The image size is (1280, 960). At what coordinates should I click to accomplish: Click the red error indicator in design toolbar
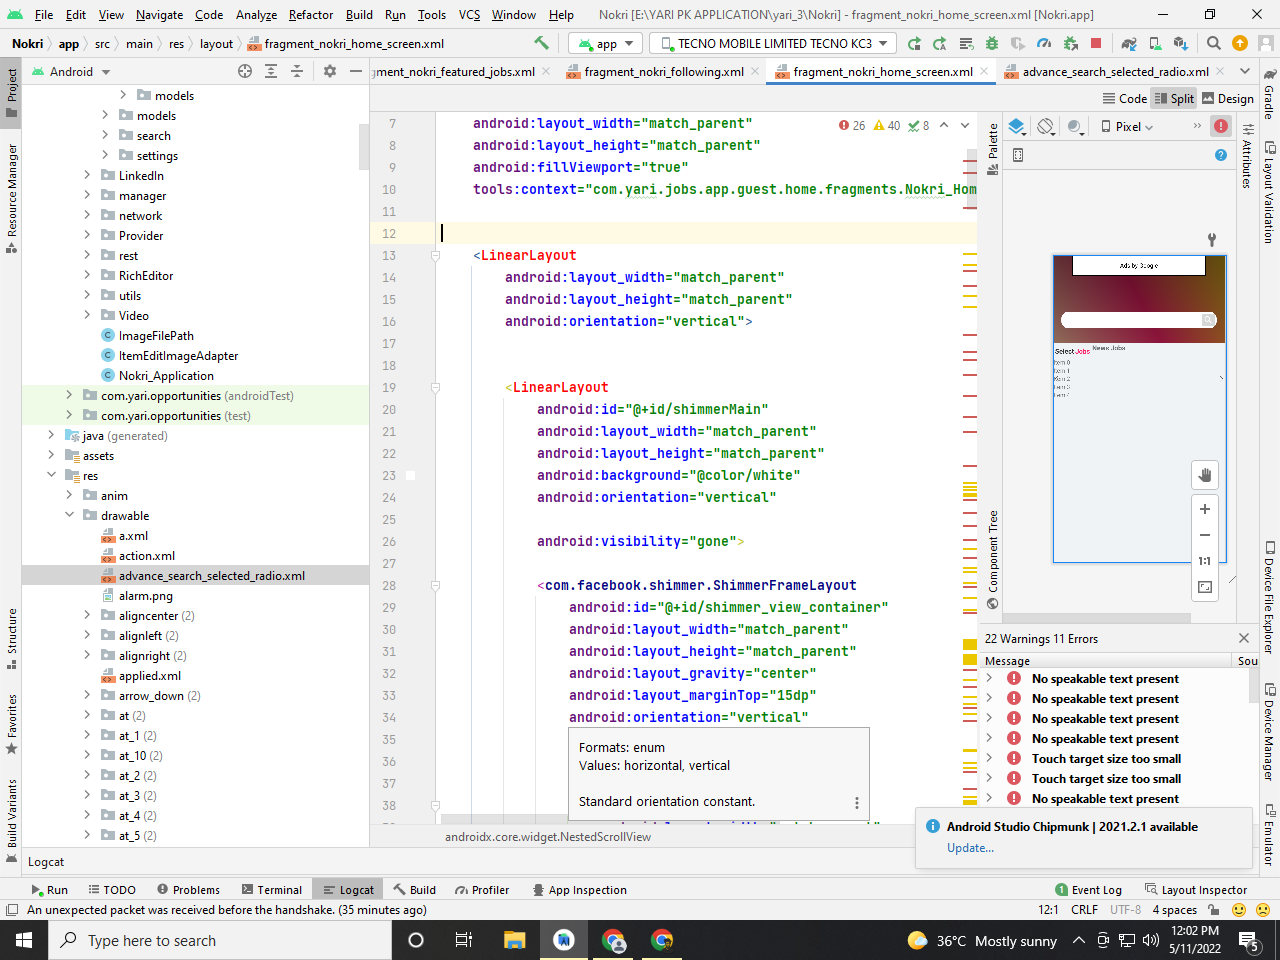tap(1221, 126)
